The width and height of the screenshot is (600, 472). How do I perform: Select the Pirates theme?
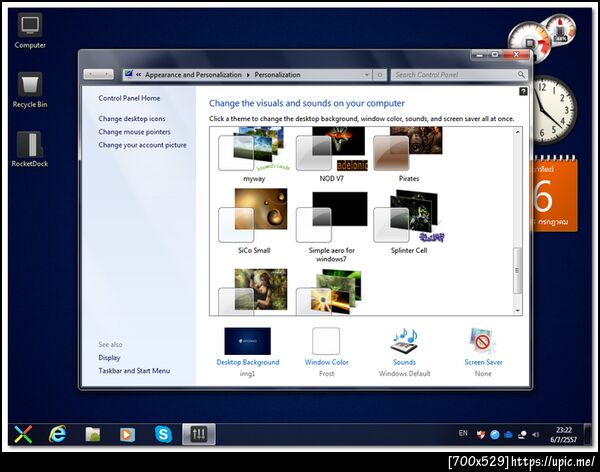point(409,154)
